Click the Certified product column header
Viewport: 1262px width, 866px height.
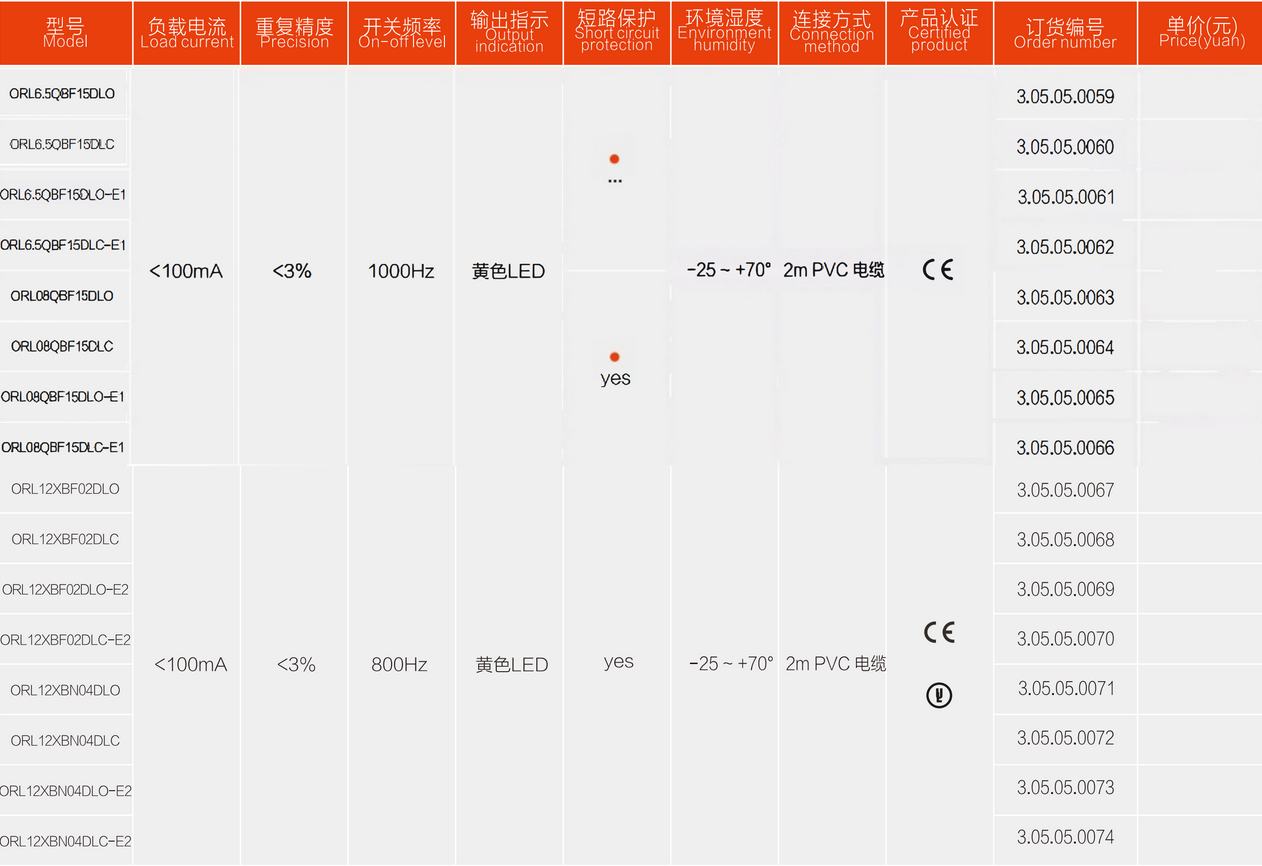pos(939,33)
